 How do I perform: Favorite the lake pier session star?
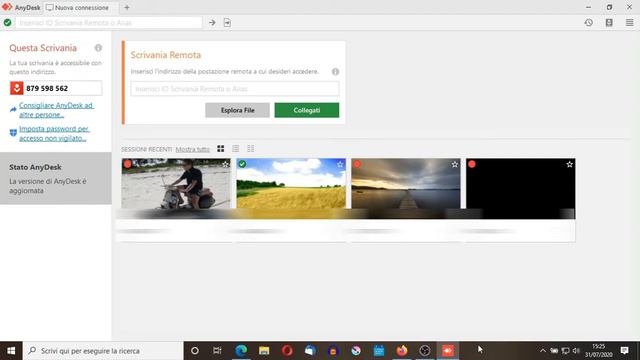(455, 164)
